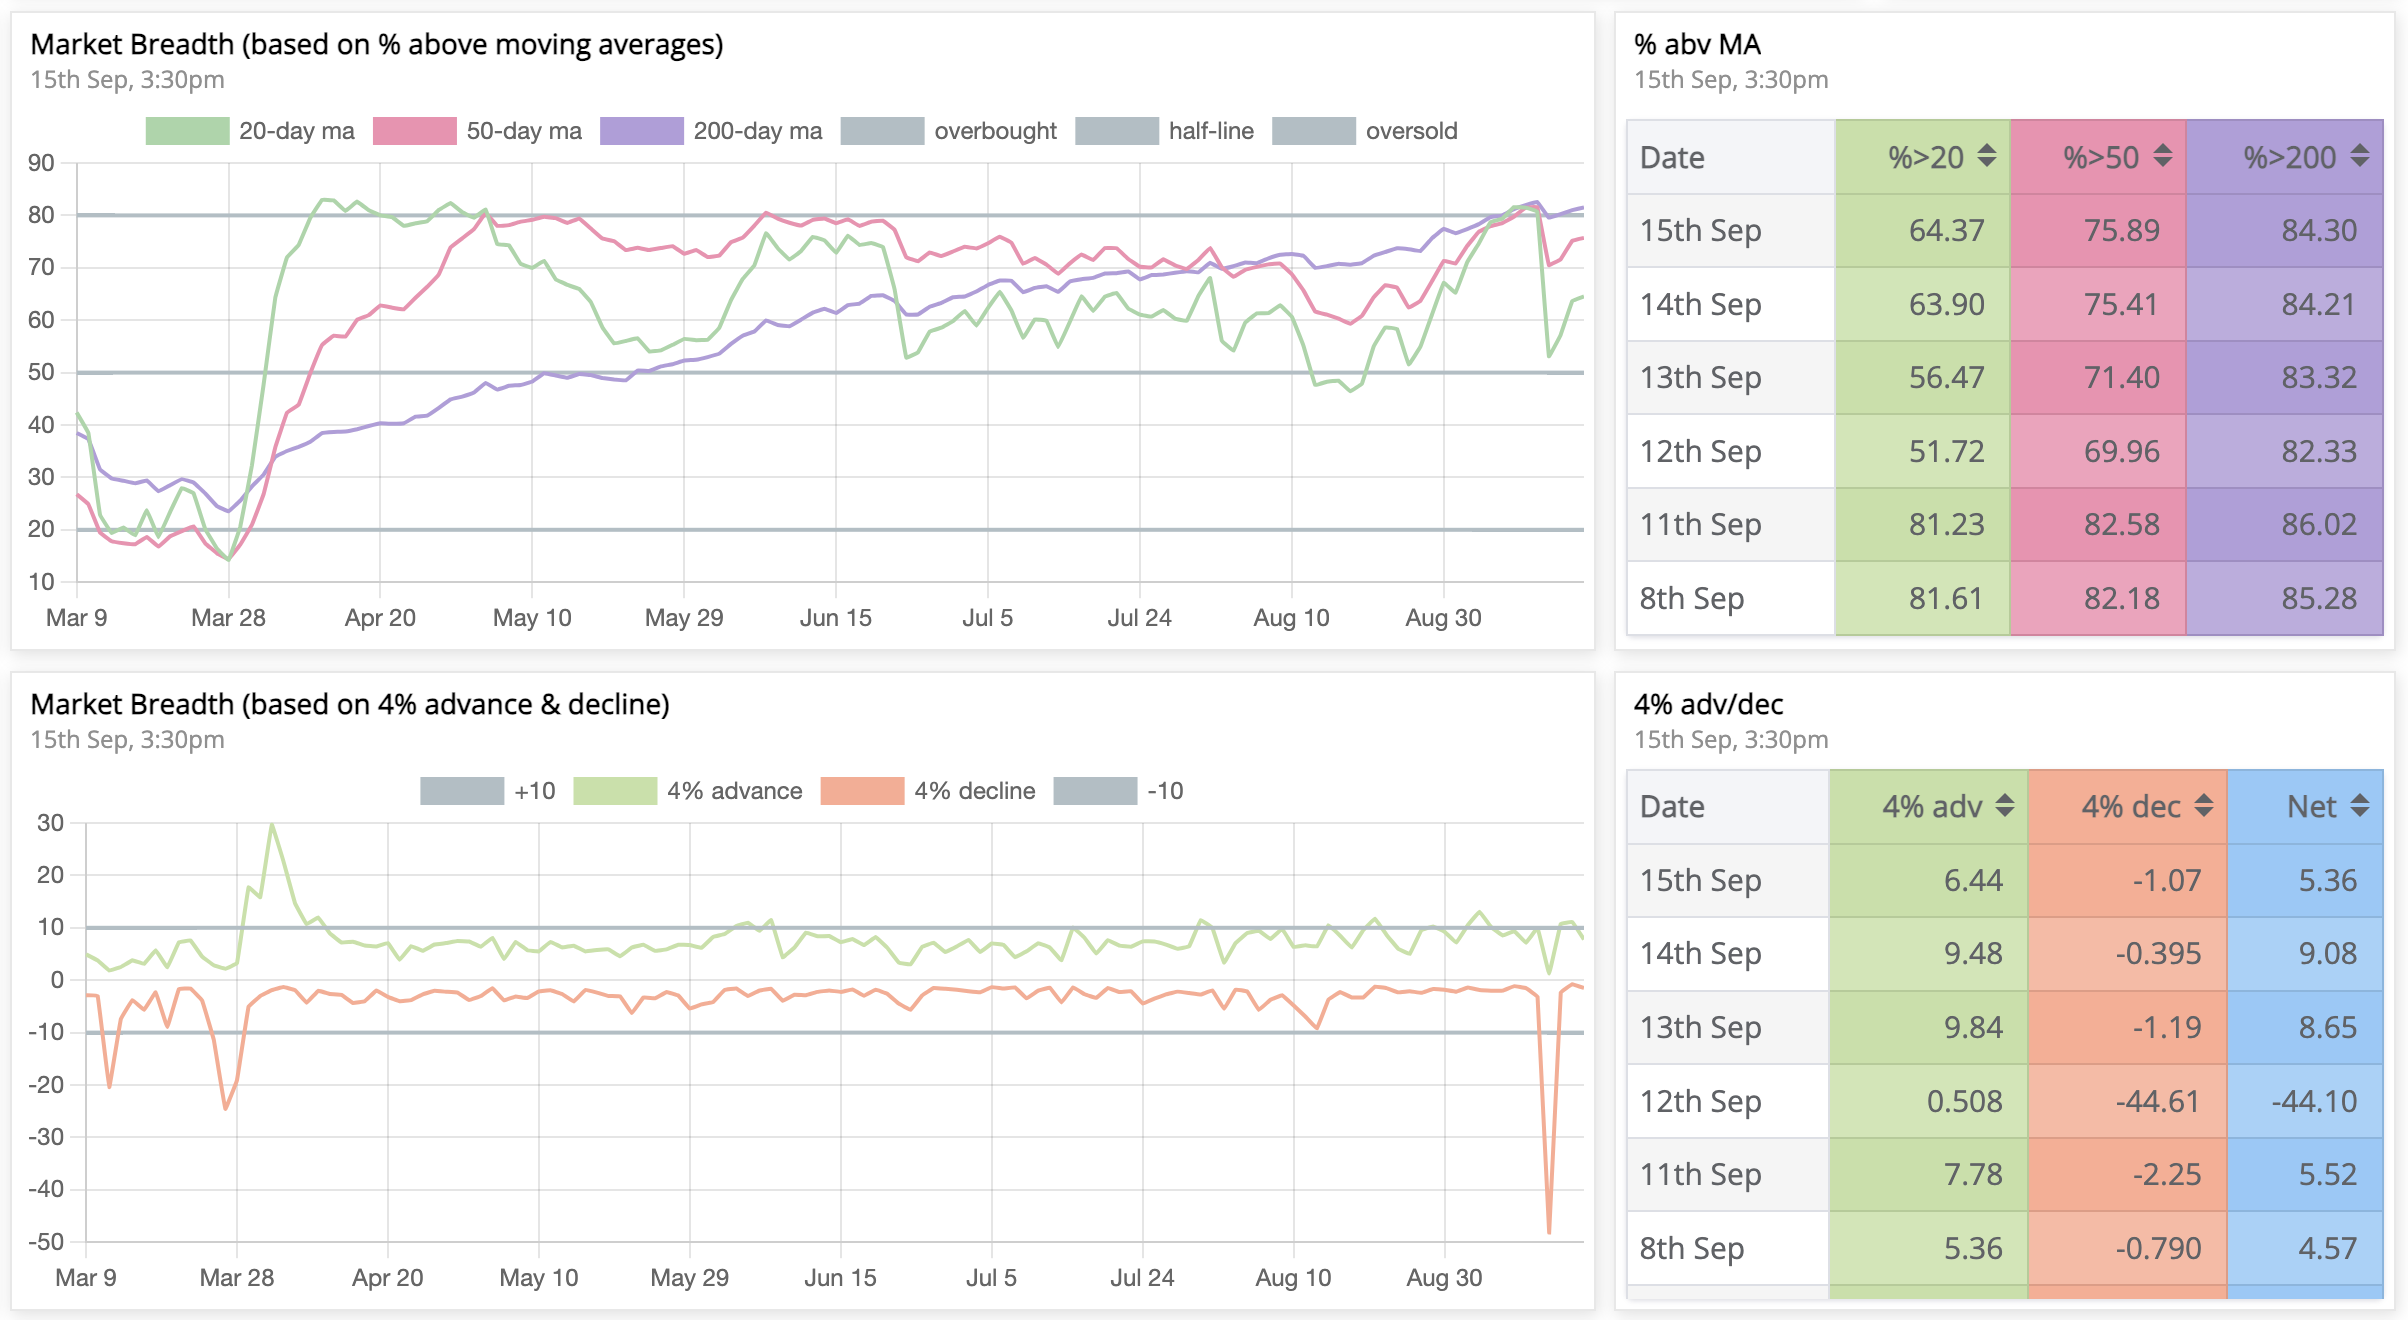Image resolution: width=2408 pixels, height=1320 pixels.
Task: Sort by 4% dec column arrows
Action: click(x=2204, y=806)
